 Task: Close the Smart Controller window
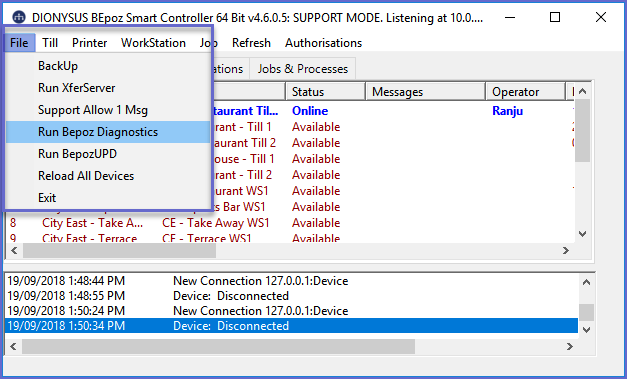click(601, 17)
